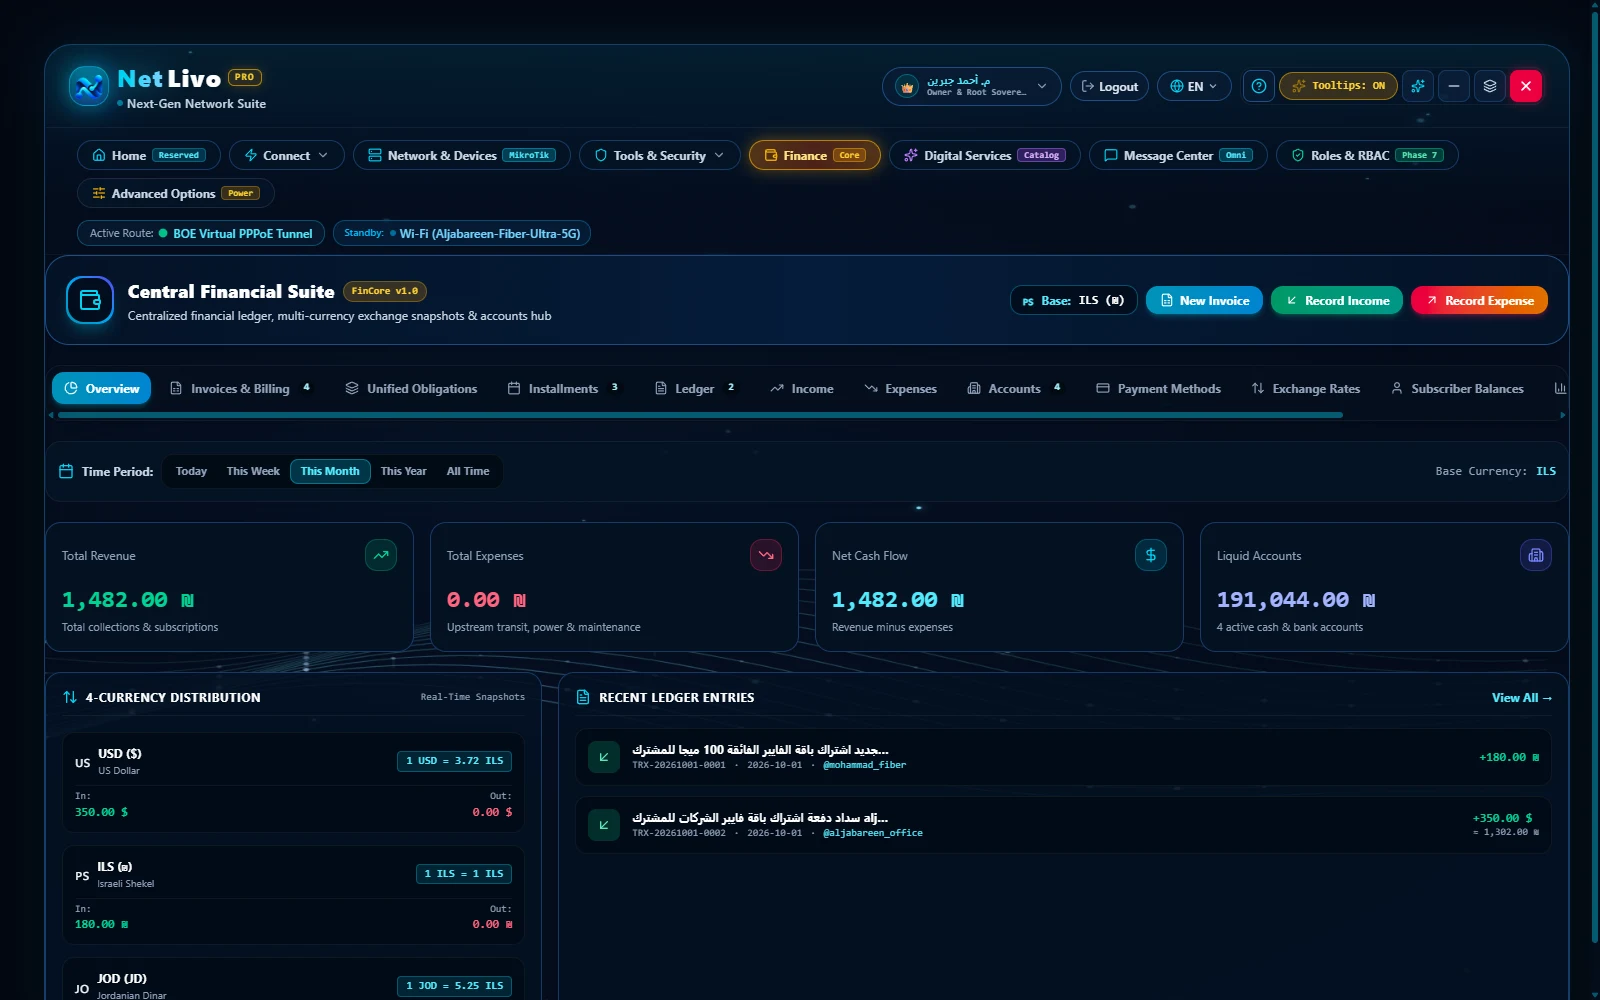The width and height of the screenshot is (1600, 1000).
Task: Expand the Connect menu dropdown
Action: click(x=287, y=155)
